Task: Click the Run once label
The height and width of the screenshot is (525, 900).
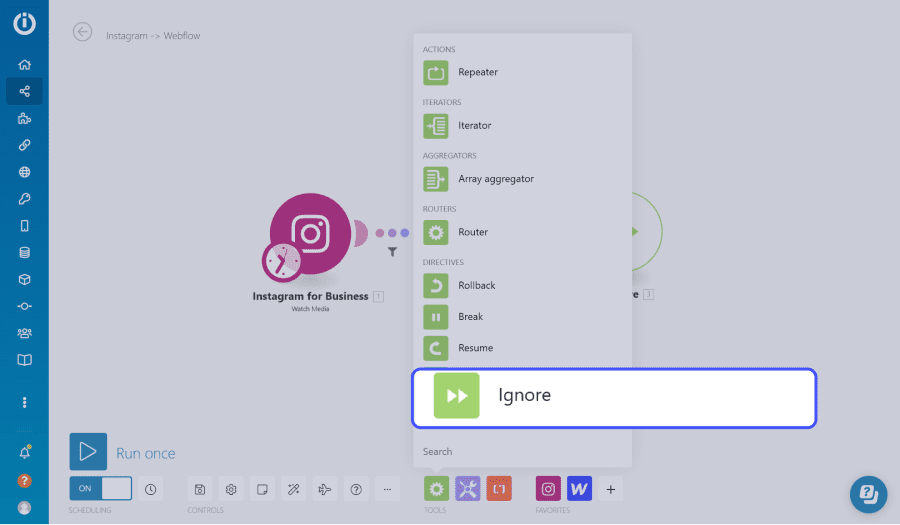Action: click(146, 453)
